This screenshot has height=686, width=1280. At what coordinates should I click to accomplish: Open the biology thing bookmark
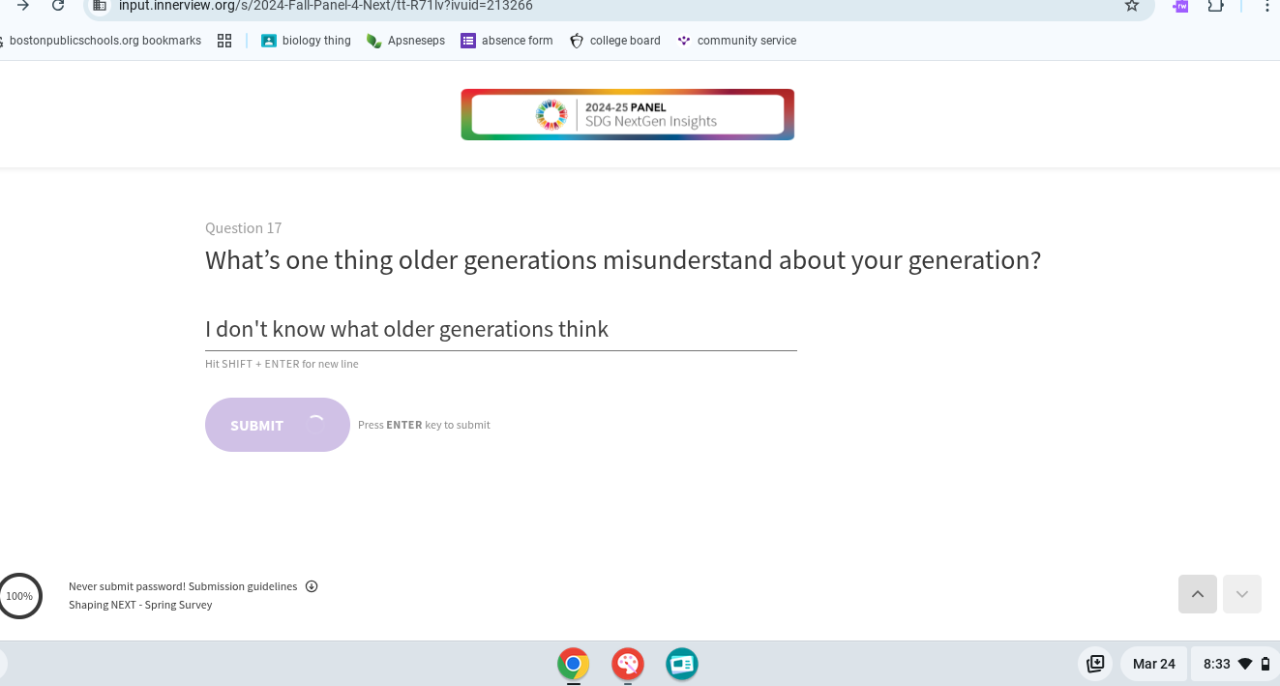point(306,41)
